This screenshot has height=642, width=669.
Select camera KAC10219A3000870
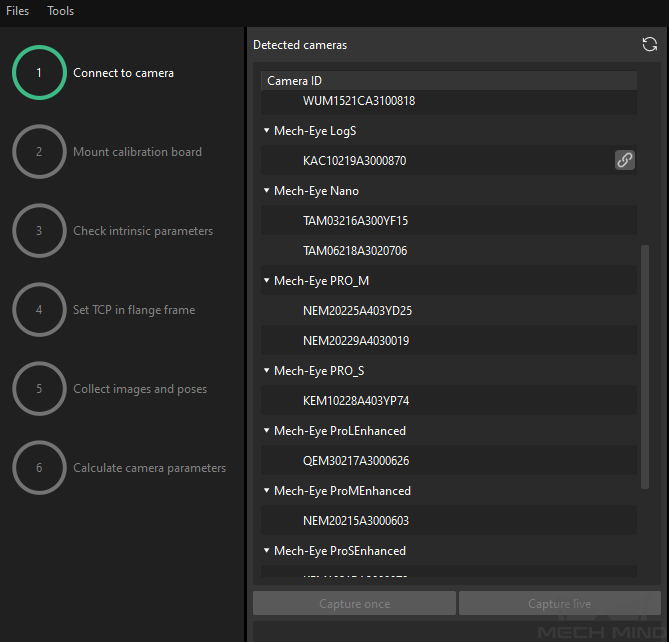point(449,160)
